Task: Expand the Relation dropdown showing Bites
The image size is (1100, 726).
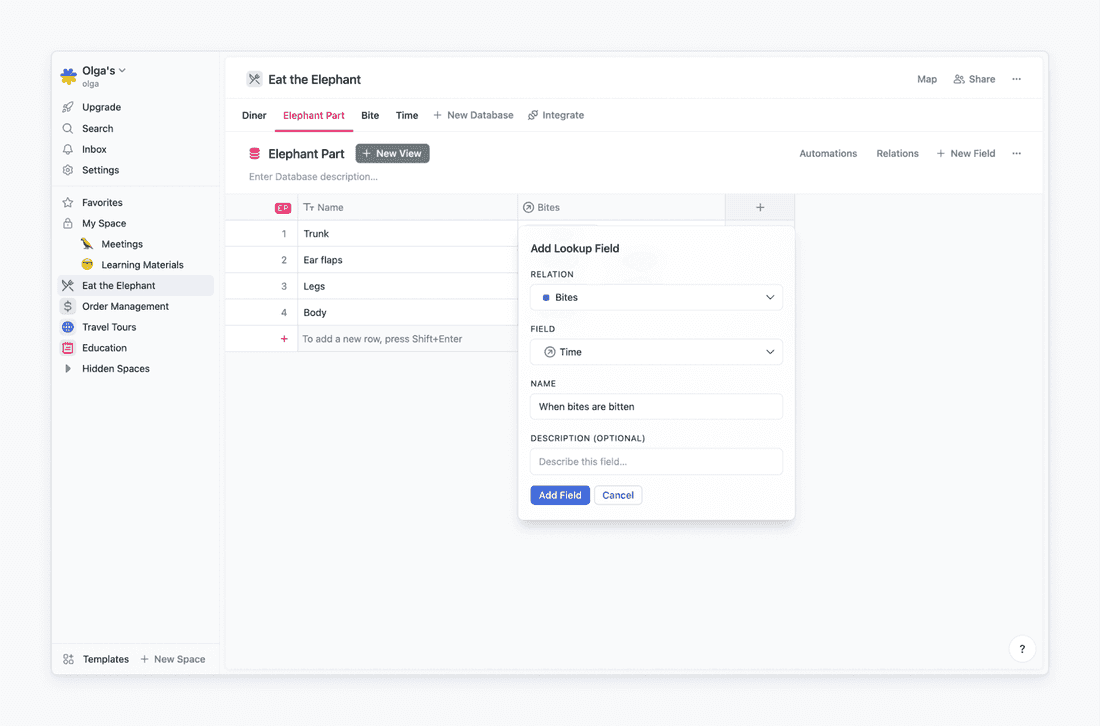Action: coord(656,297)
